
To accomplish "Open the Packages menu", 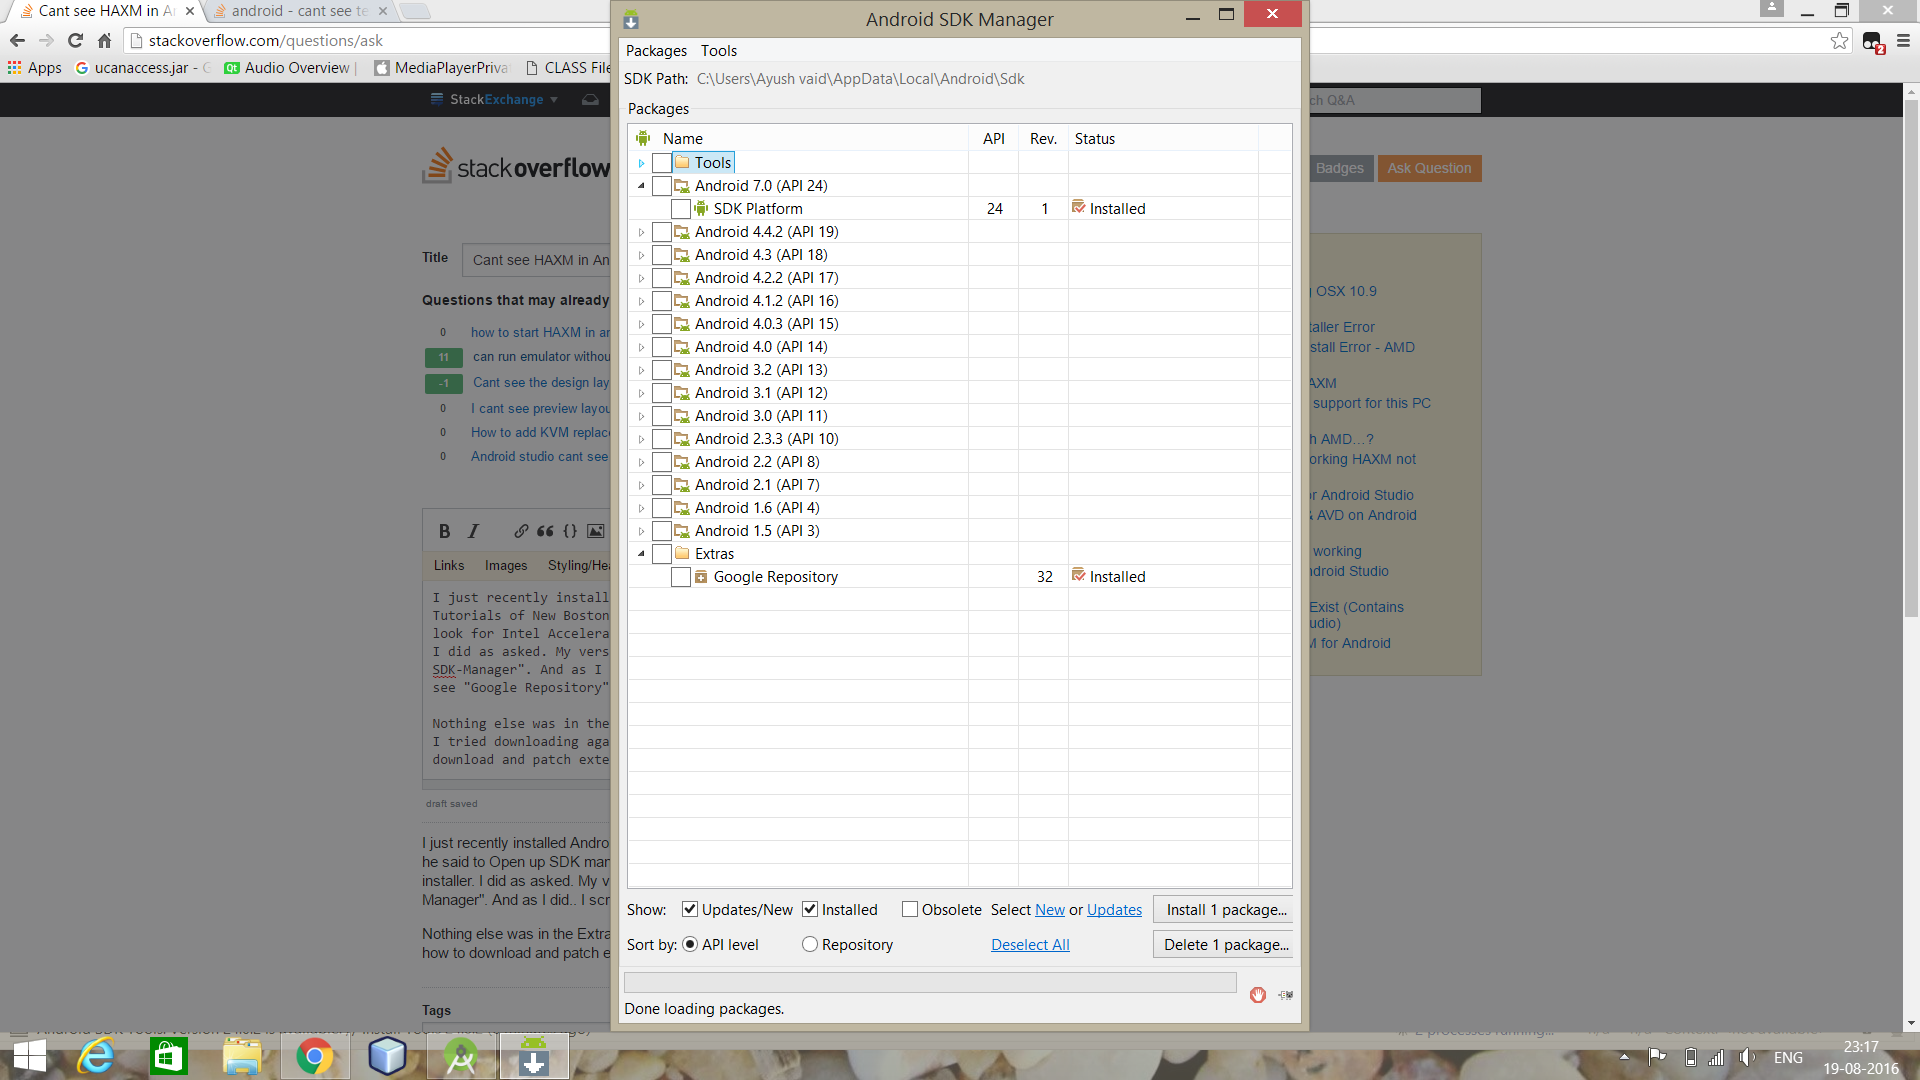I will coord(656,50).
